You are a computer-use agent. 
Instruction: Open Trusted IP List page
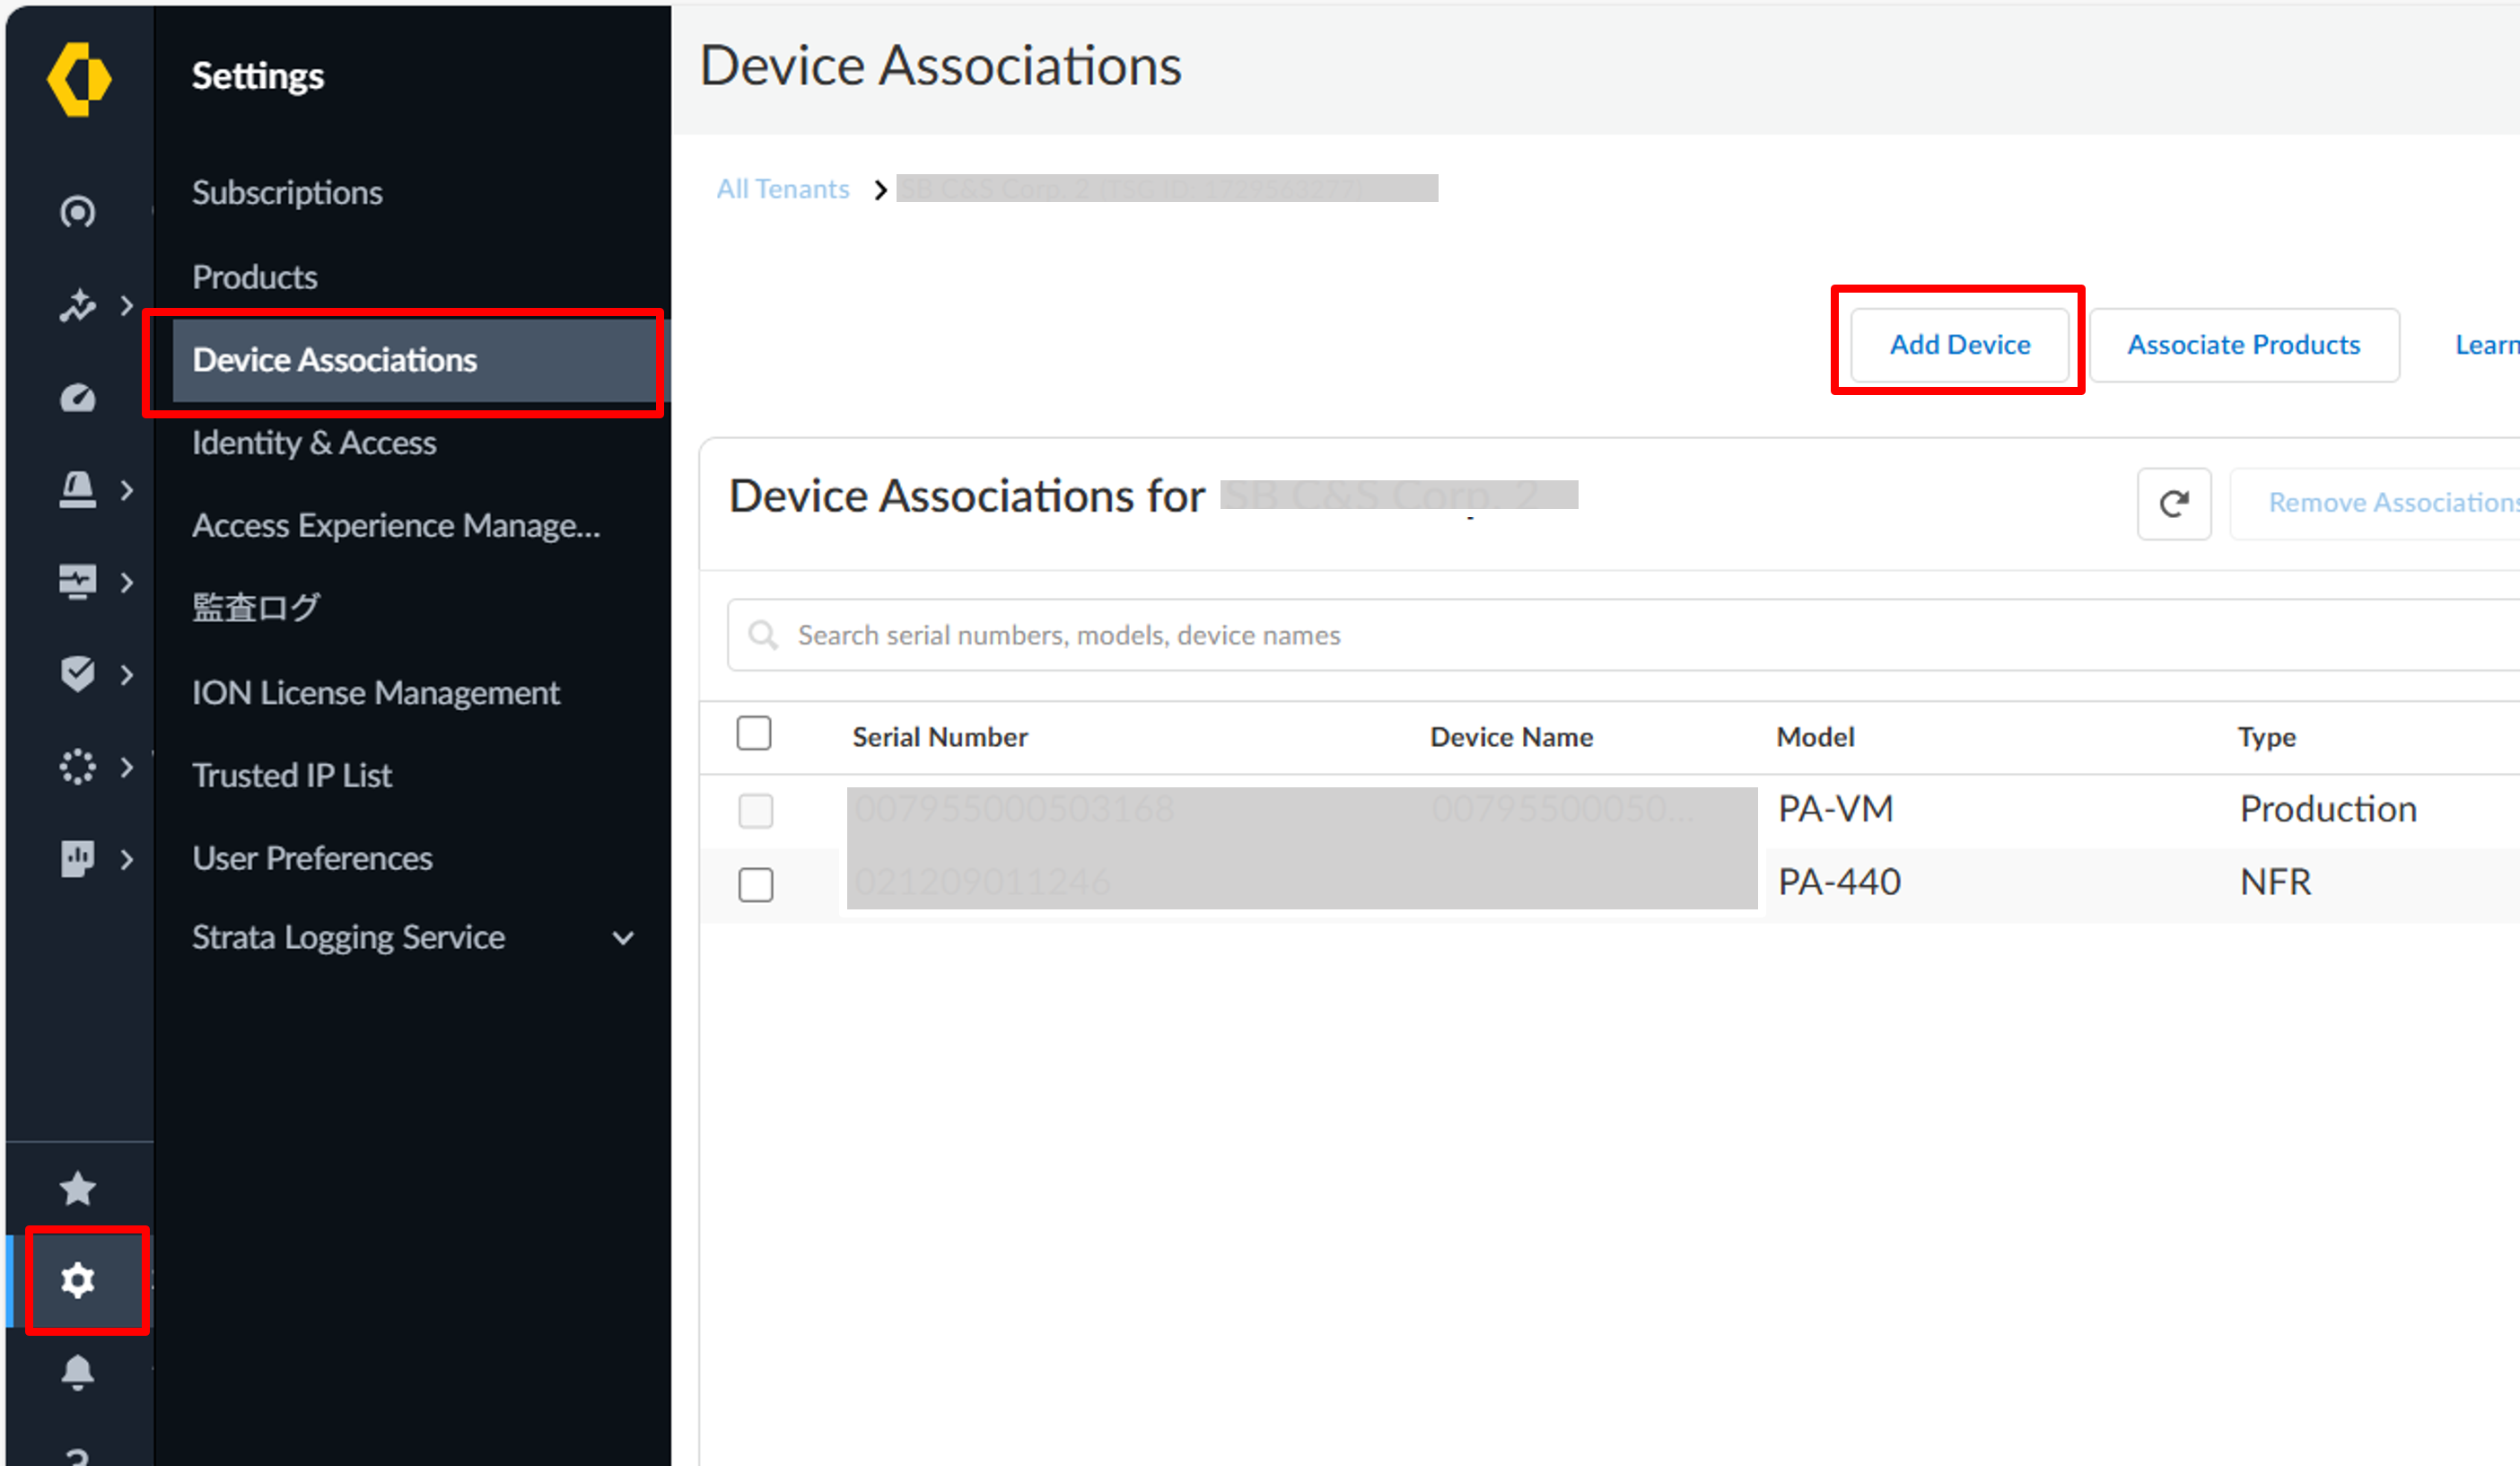(x=292, y=775)
